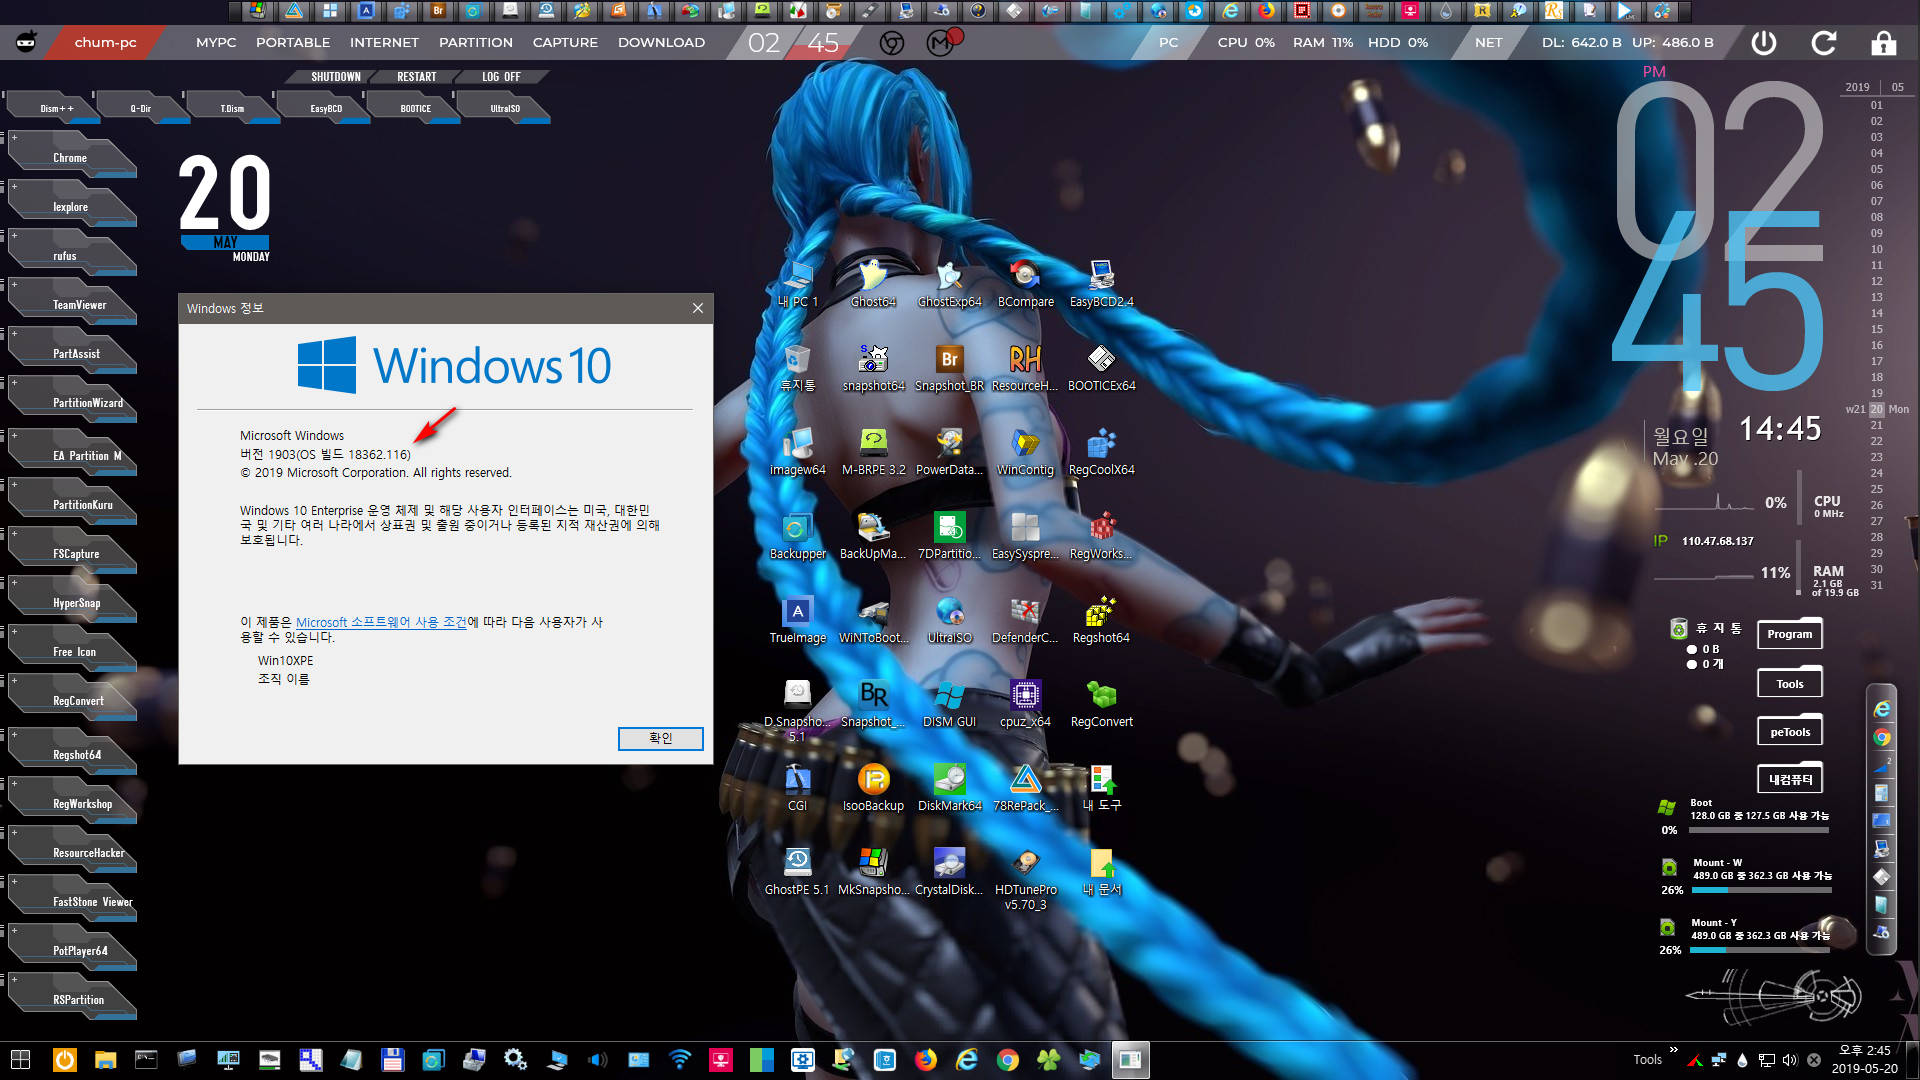1920x1080 pixels.
Task: Expand the plus marker above FSCapture launcher
Action: coord(14,533)
